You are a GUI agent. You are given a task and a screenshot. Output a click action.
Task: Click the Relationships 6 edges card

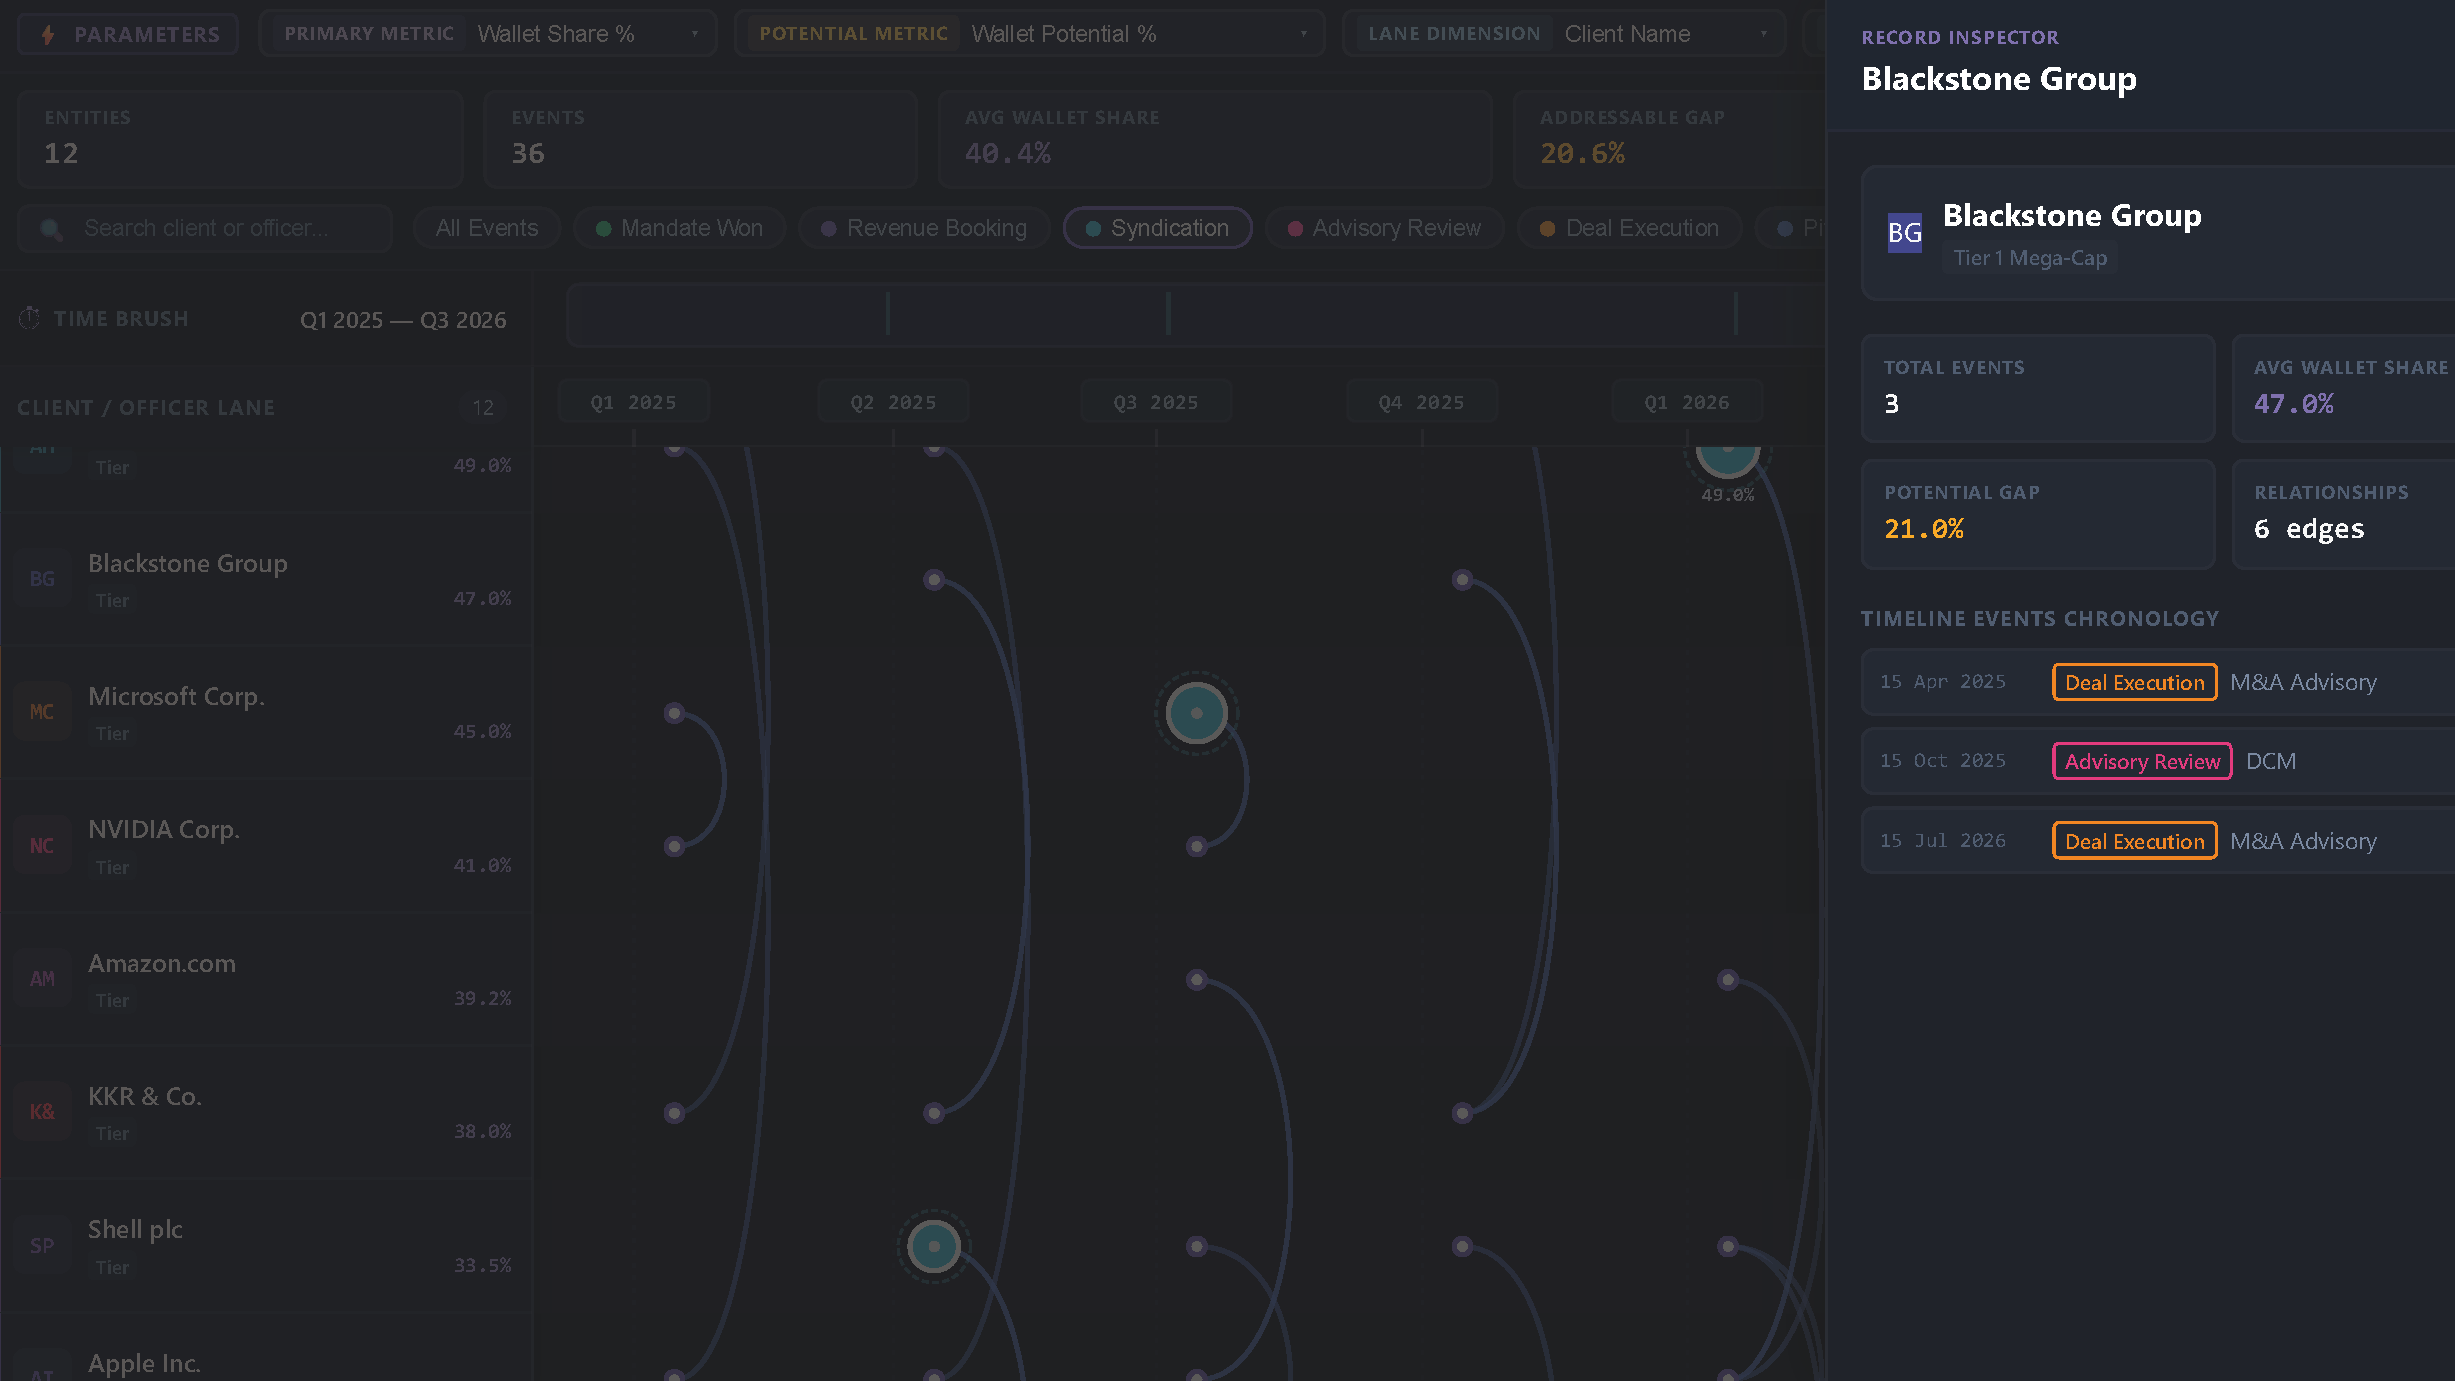(x=2343, y=514)
